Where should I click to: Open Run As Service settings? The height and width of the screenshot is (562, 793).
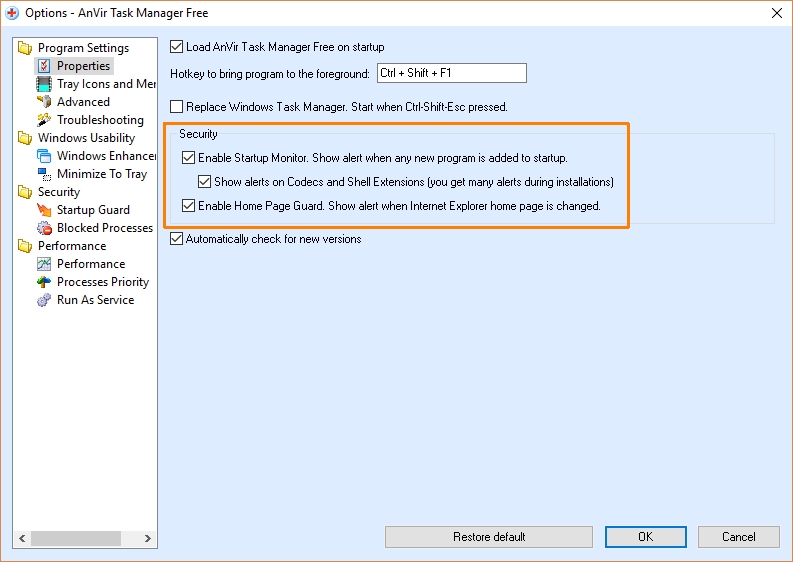pos(96,300)
